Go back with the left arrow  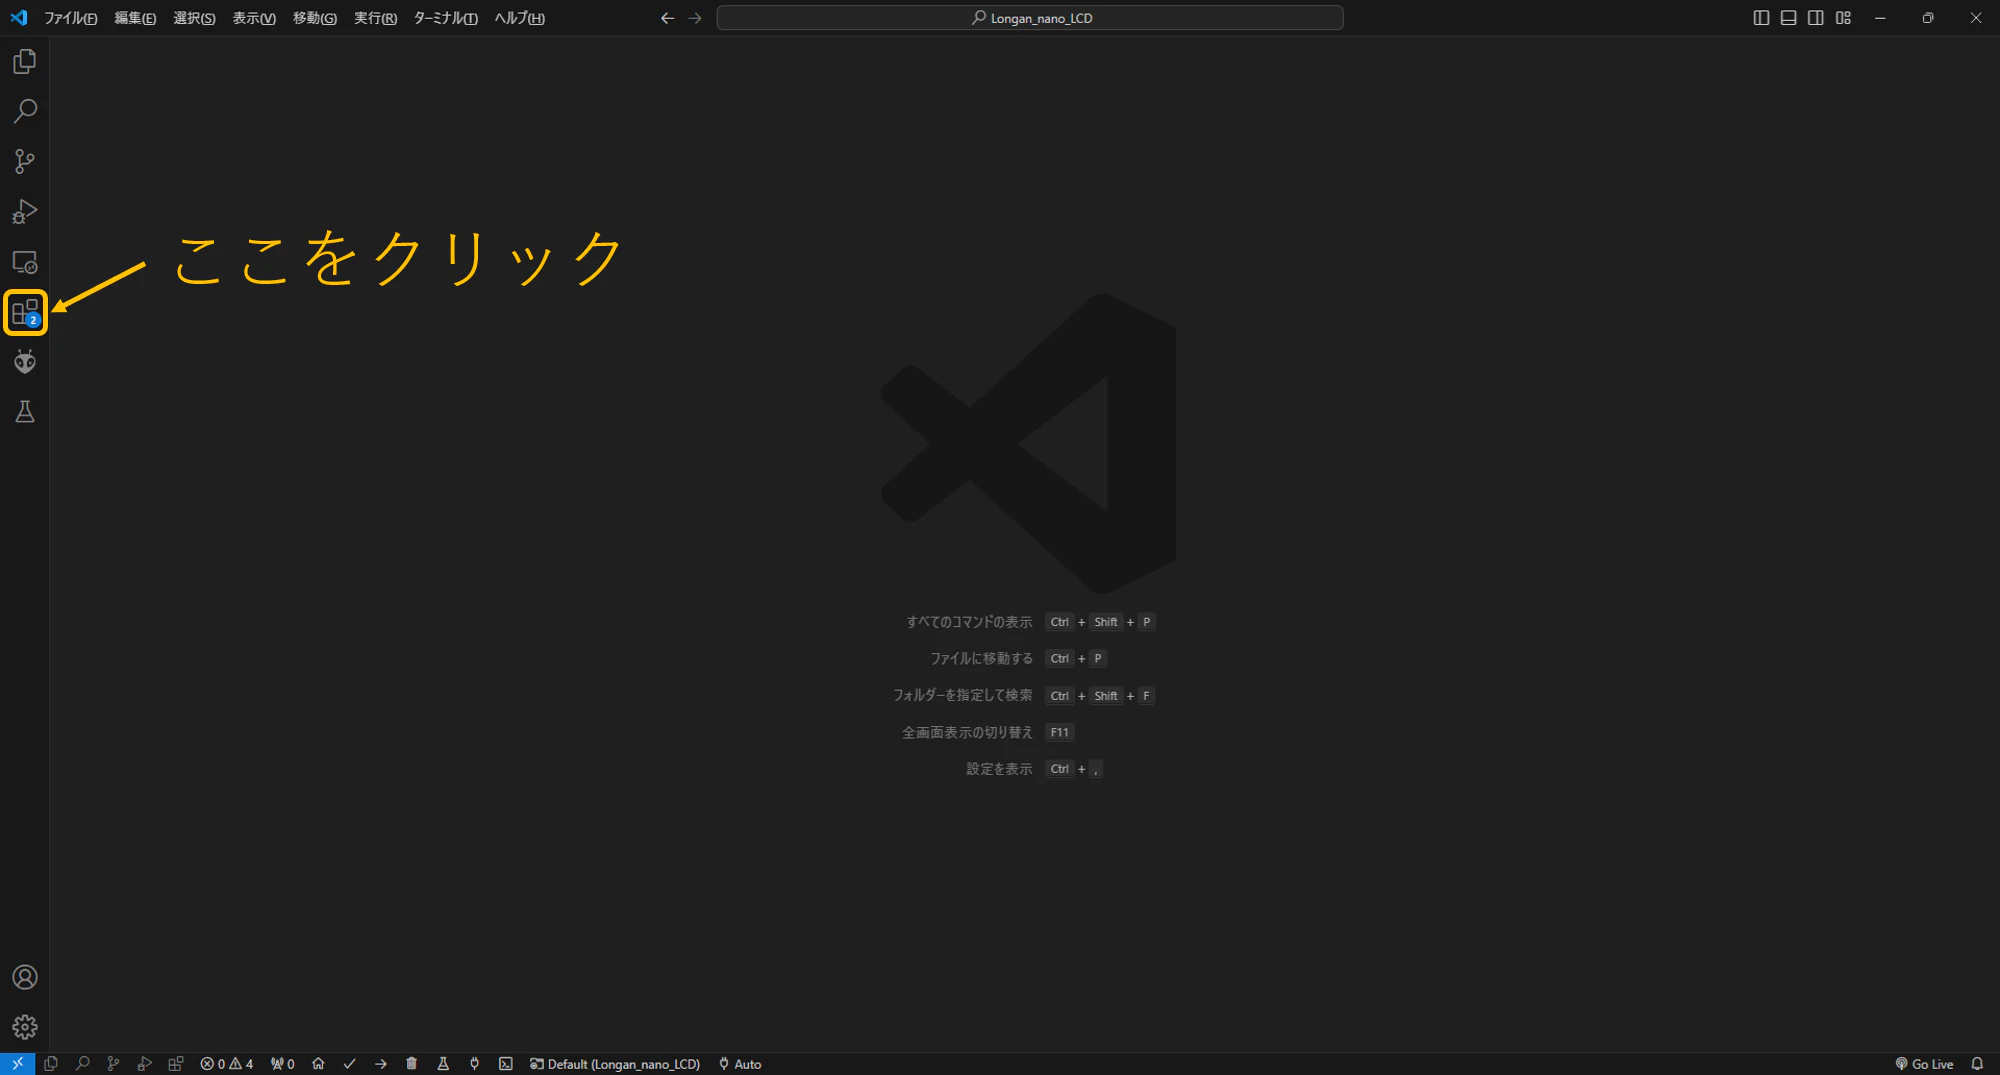[x=667, y=18]
